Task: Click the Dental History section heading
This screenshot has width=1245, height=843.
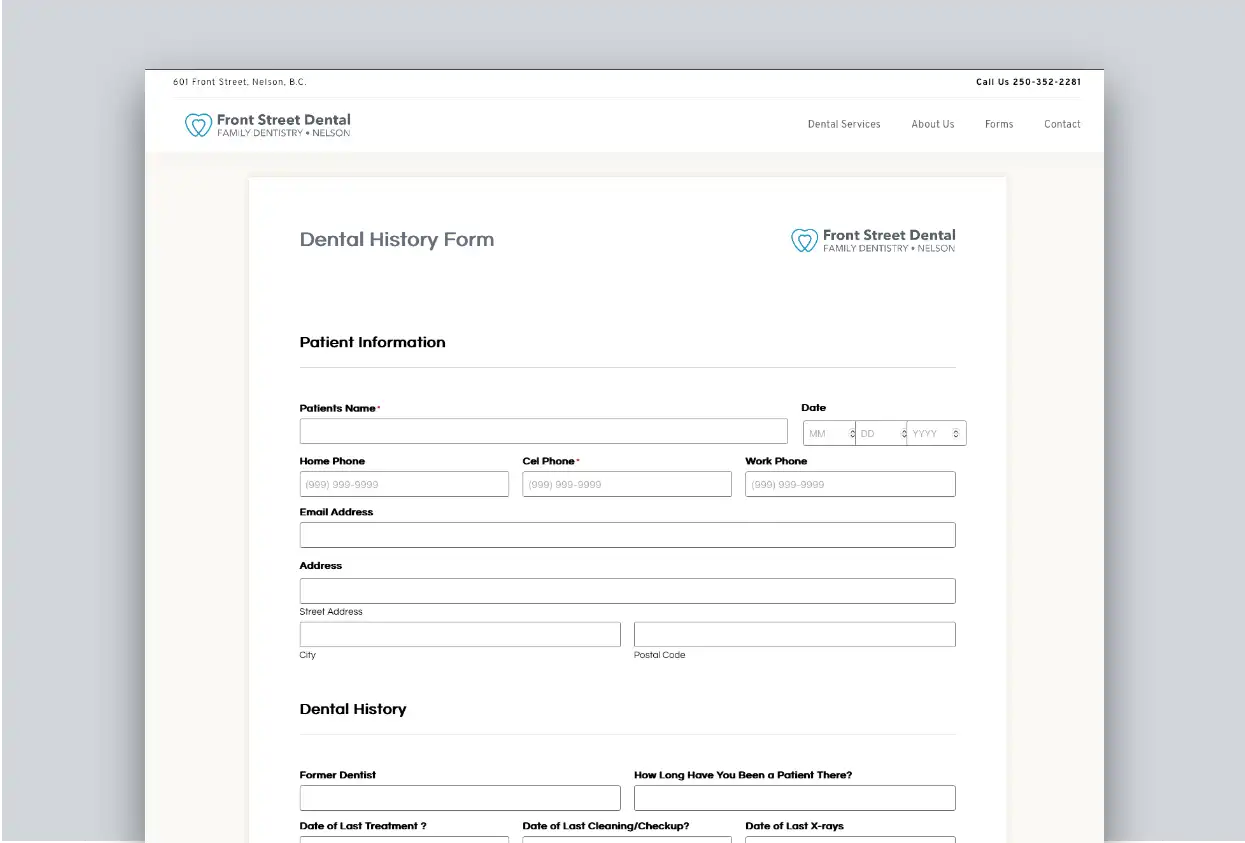Action: coord(353,709)
